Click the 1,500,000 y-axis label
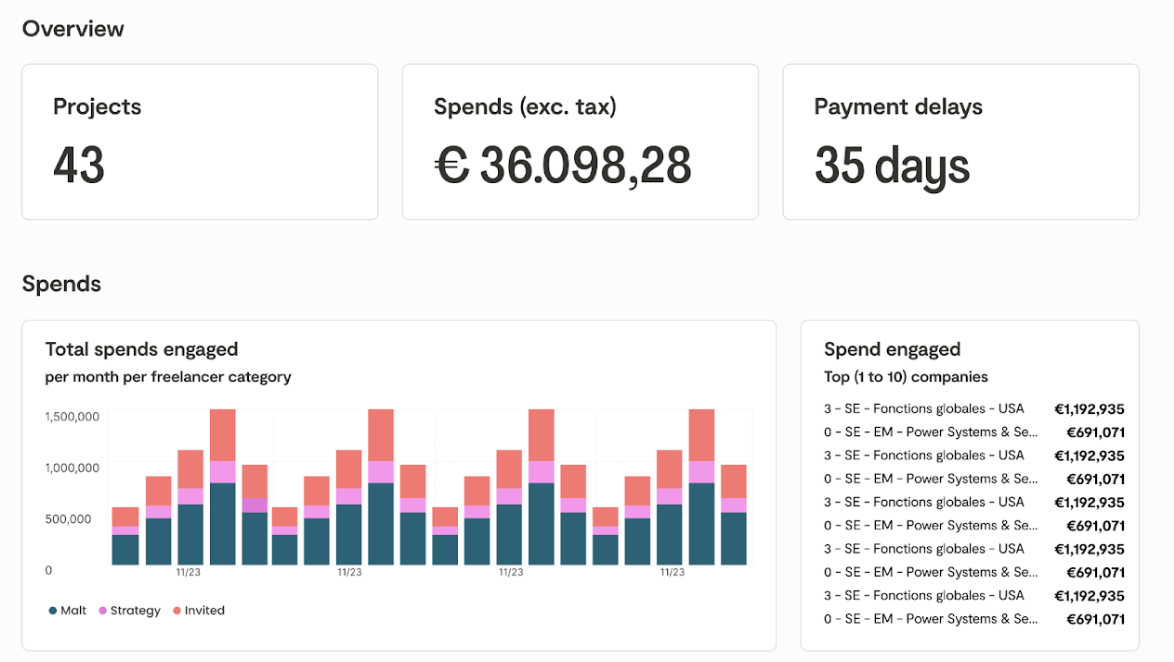The width and height of the screenshot is (1174, 662). (72, 416)
